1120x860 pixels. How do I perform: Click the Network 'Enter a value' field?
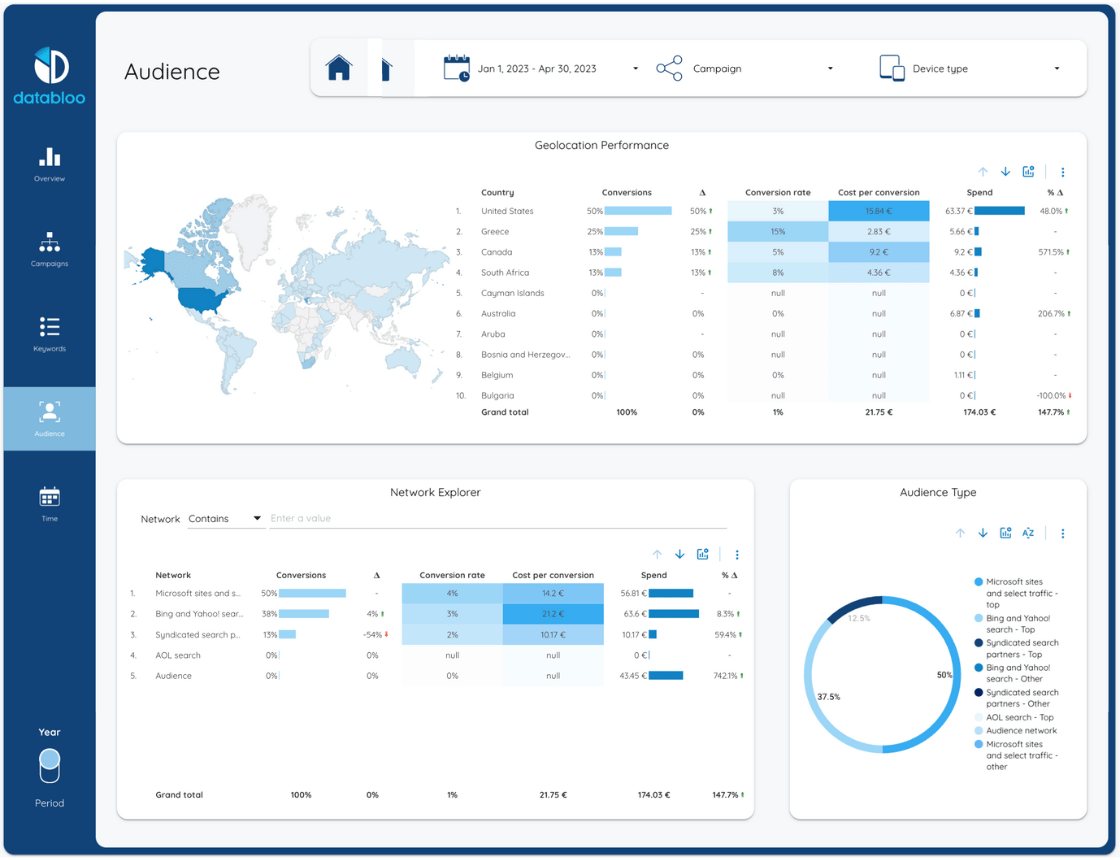497,519
